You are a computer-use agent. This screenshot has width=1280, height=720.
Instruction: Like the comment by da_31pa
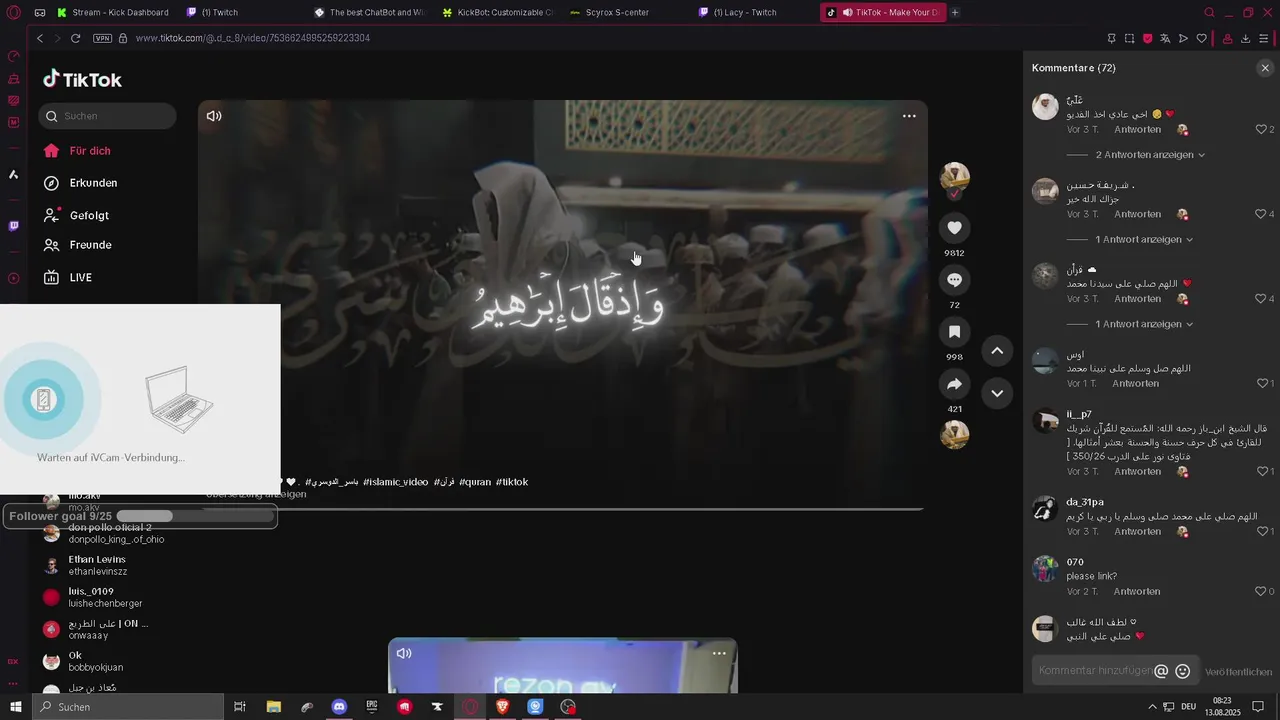[1262, 531]
